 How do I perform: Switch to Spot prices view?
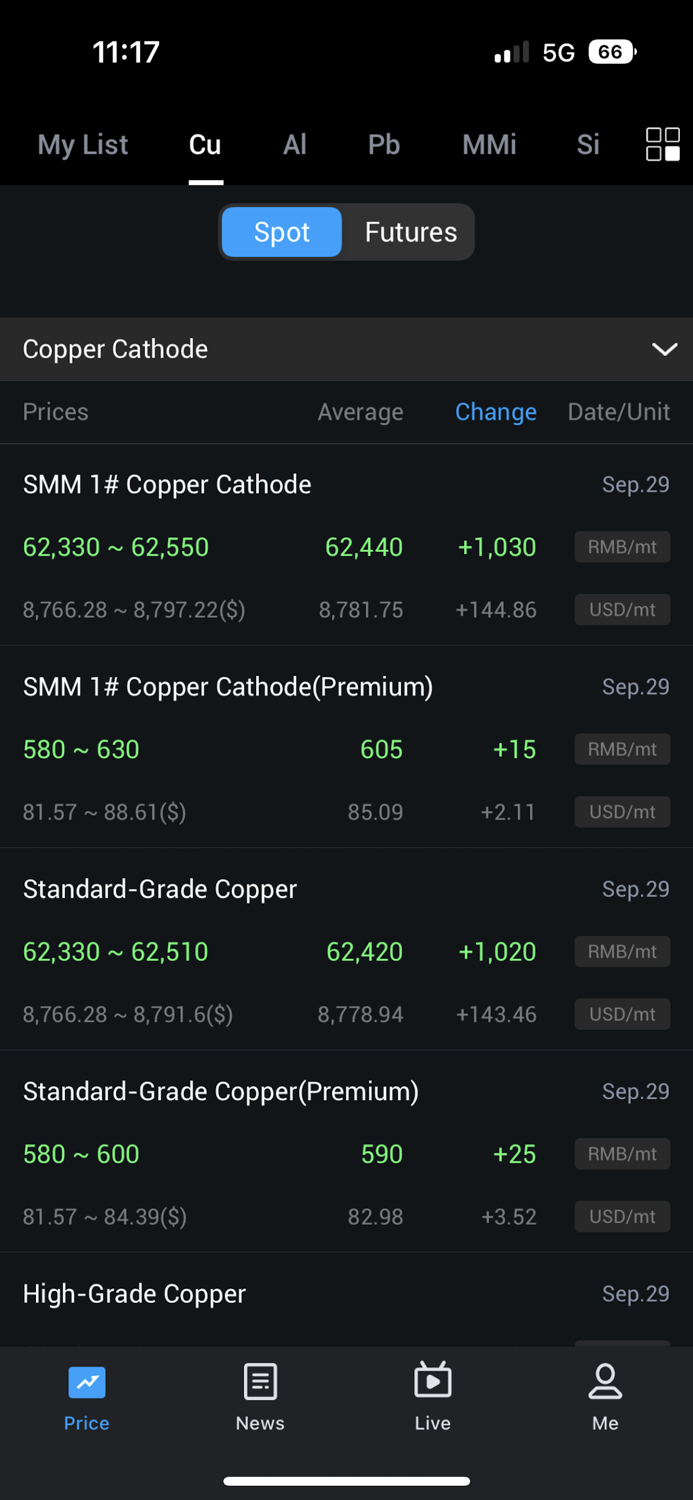[281, 231]
